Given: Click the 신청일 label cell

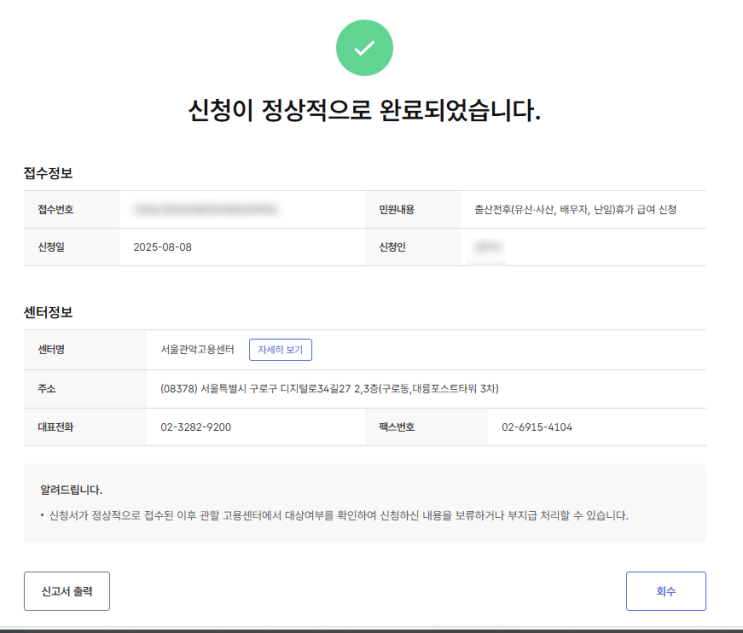Looking at the screenshot, I should (x=72, y=247).
